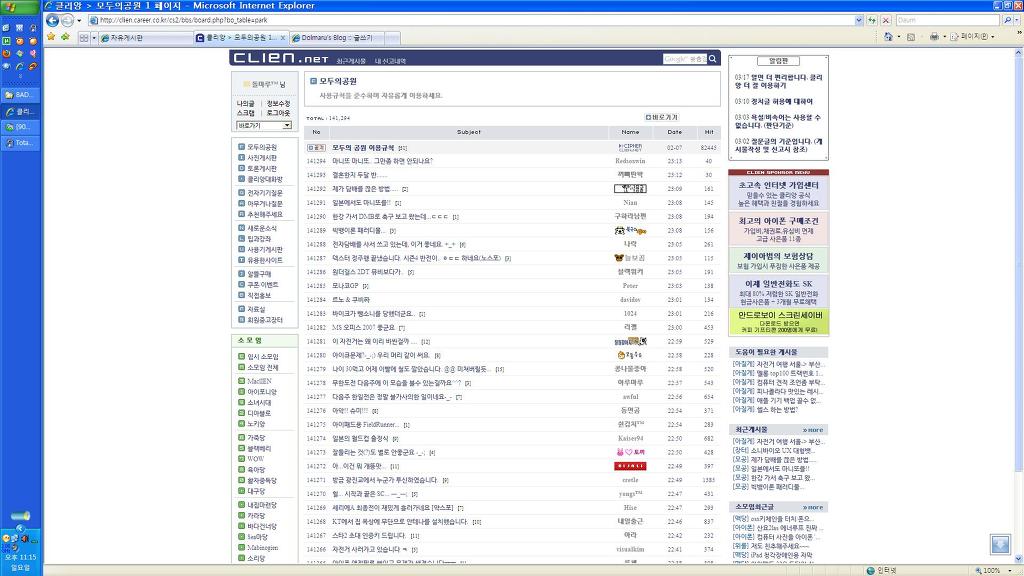Click the Home toolbar icon
The width and height of the screenshot is (1024, 576).
pos(888,37)
